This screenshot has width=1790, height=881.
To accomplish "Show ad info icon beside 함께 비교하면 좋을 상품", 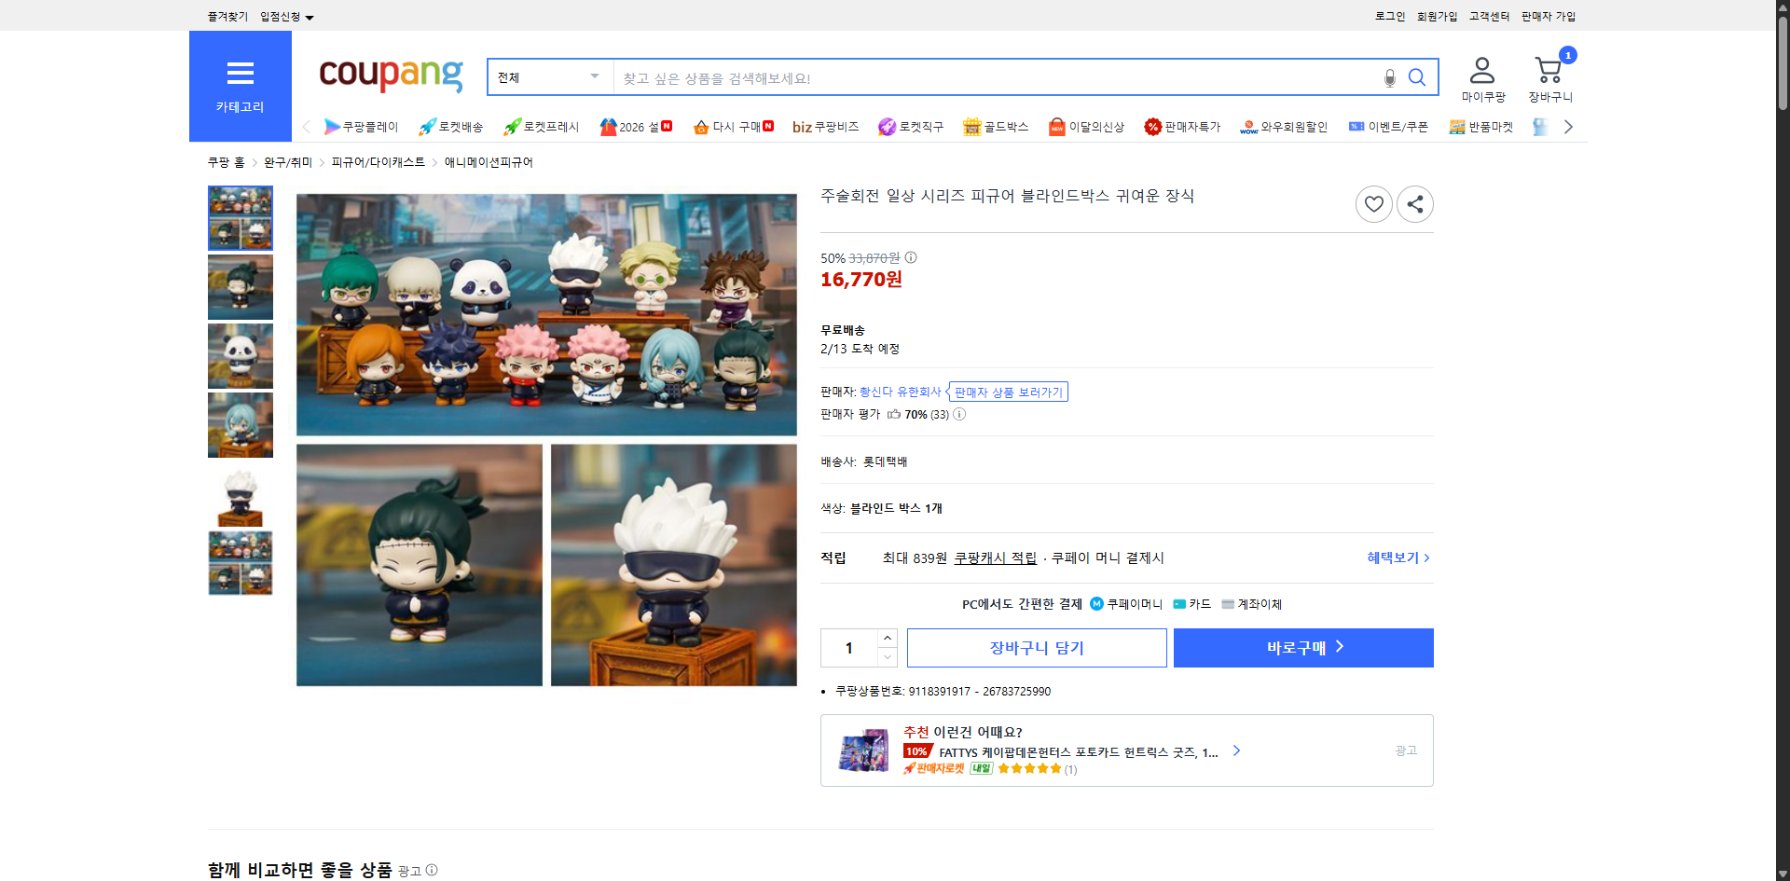I will [432, 870].
